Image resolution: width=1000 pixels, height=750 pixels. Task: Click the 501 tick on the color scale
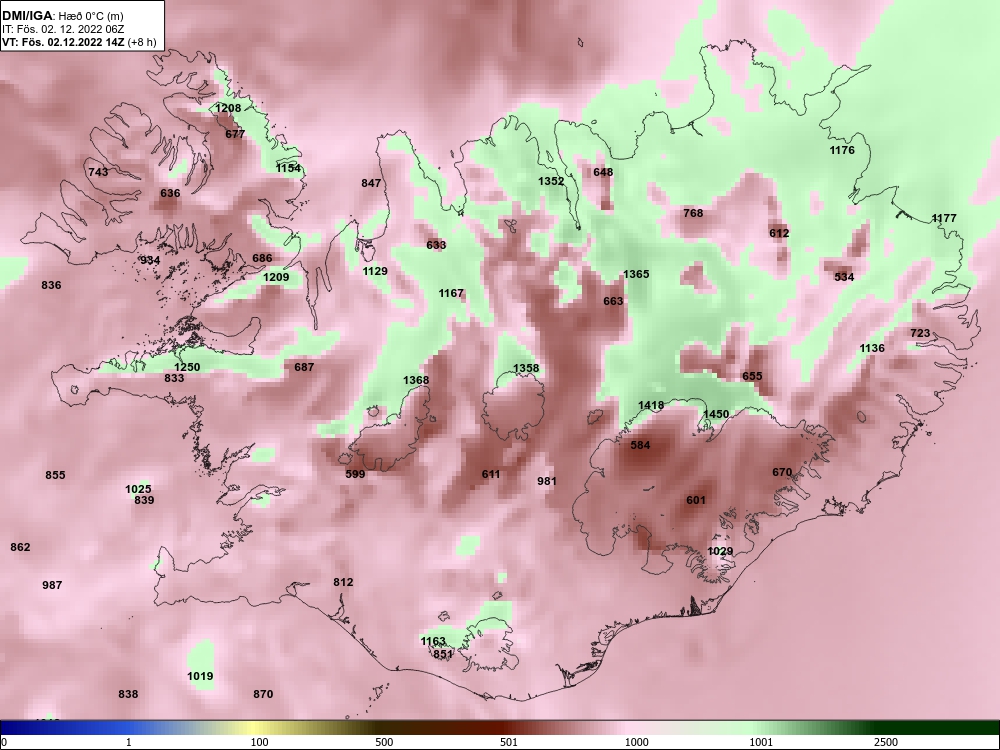(x=510, y=742)
